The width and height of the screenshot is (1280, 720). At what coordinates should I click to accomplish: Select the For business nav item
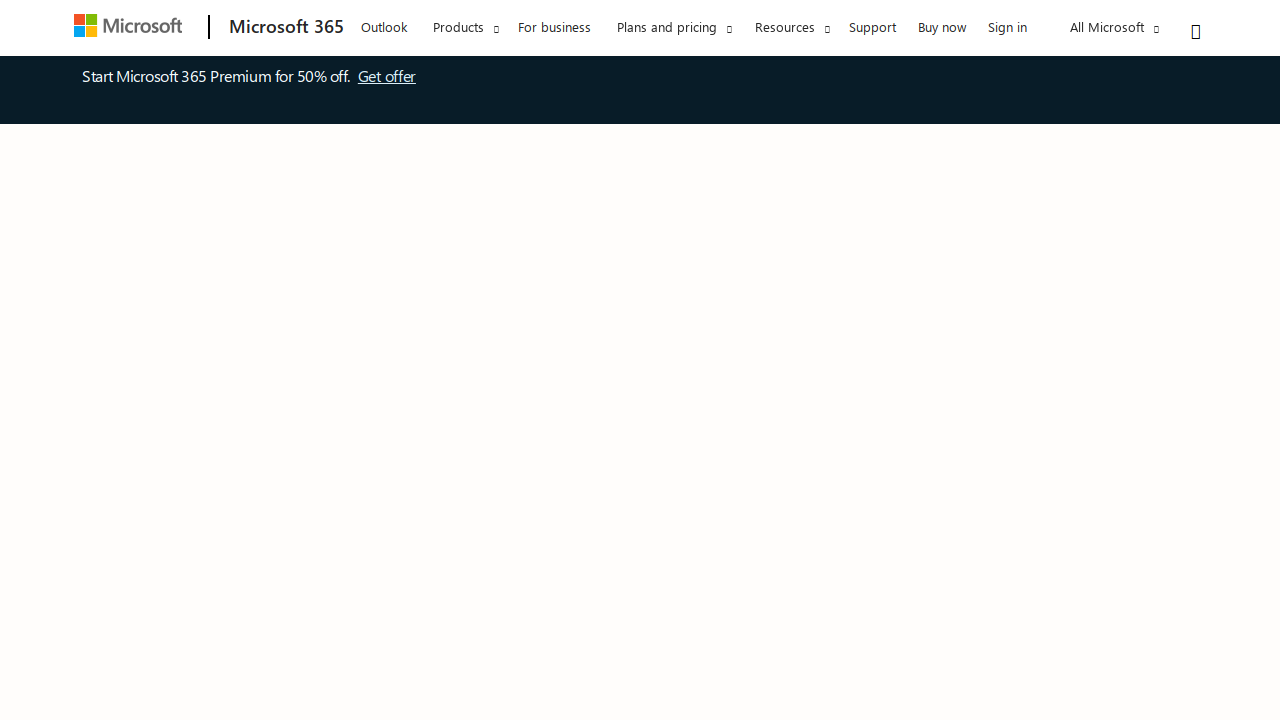click(x=554, y=27)
